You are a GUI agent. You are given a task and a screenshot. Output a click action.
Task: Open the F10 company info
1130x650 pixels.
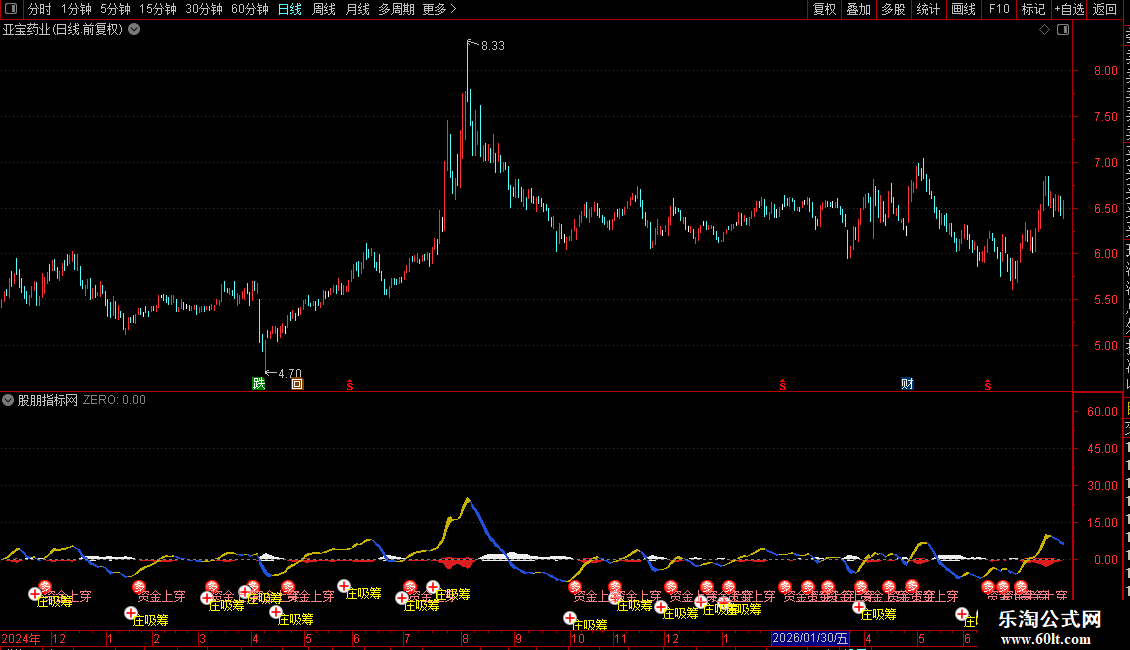[x=999, y=9]
